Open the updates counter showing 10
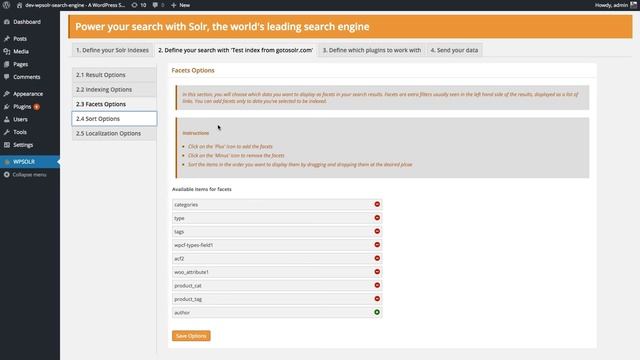Viewport: 640px width, 360px height. coord(139,5)
